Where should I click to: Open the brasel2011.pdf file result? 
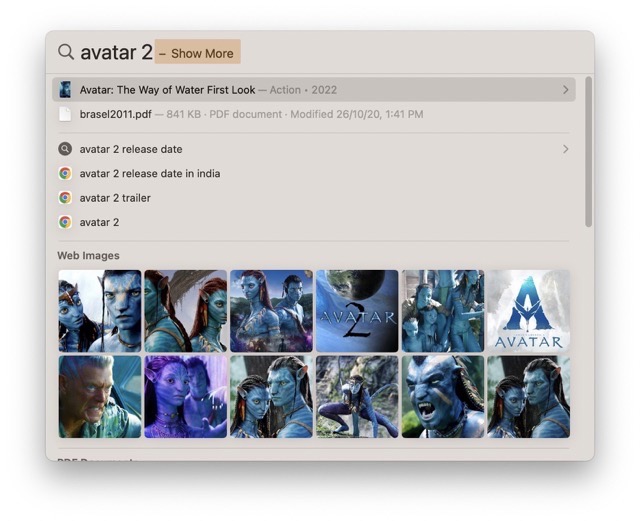(x=313, y=114)
